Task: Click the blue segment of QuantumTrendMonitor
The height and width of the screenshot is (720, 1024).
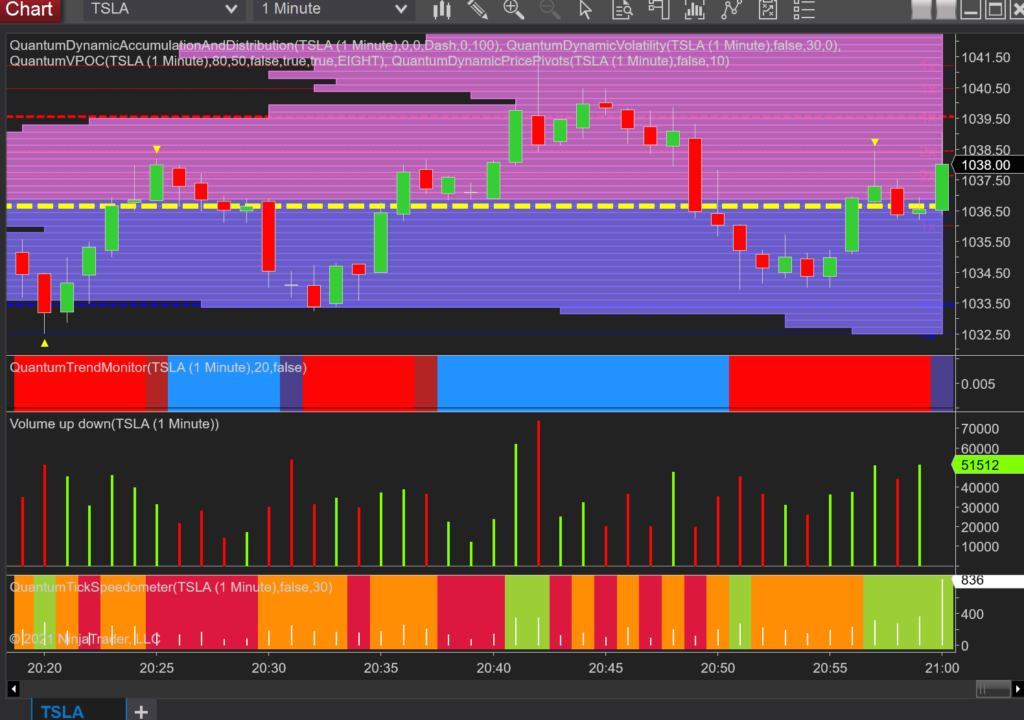Action: (583, 383)
